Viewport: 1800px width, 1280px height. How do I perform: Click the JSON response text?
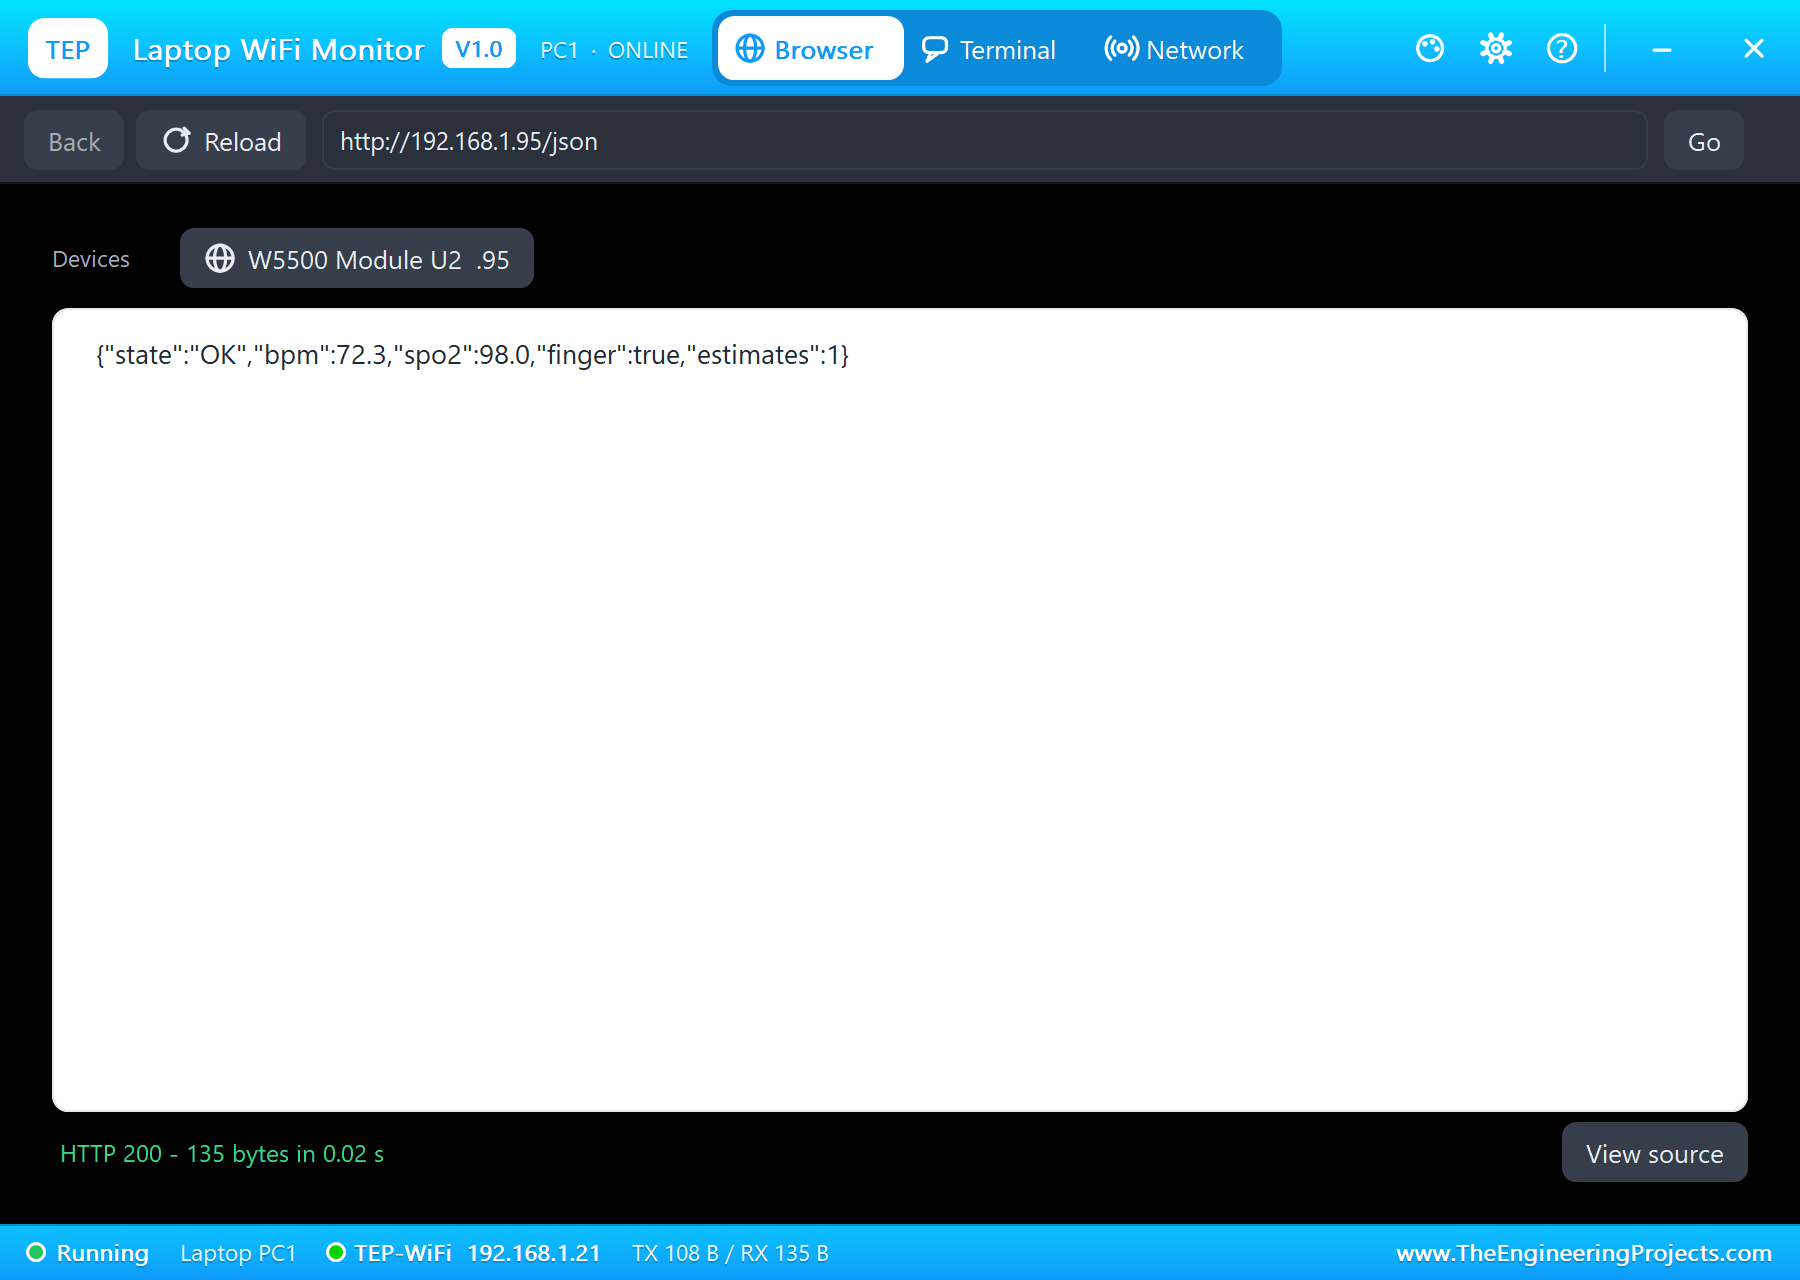click(472, 355)
